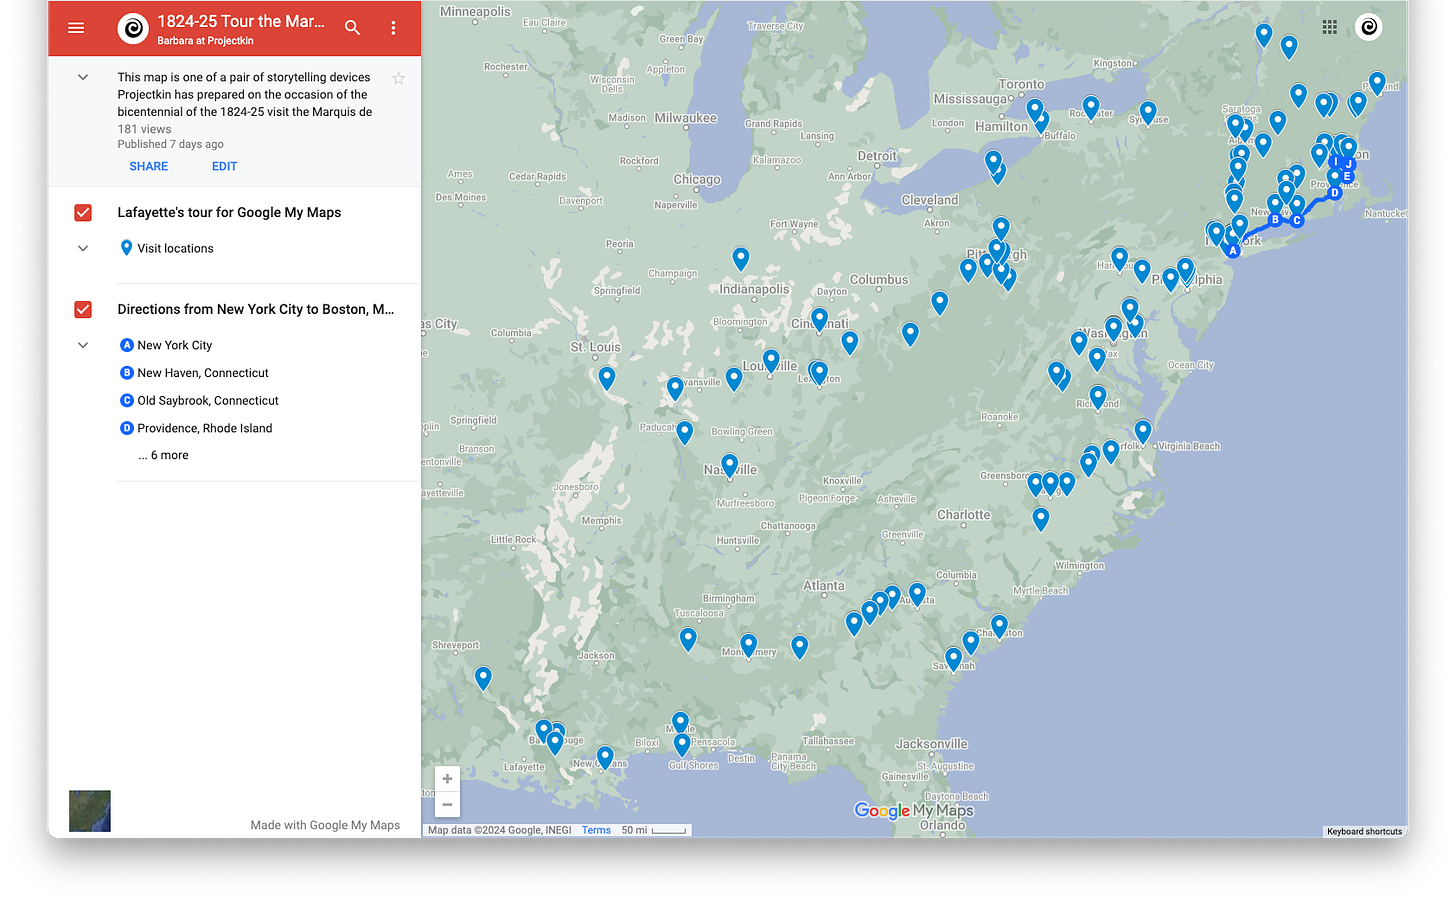Zoom in with the plus button
This screenshot has height=902, width=1456.
point(447,779)
